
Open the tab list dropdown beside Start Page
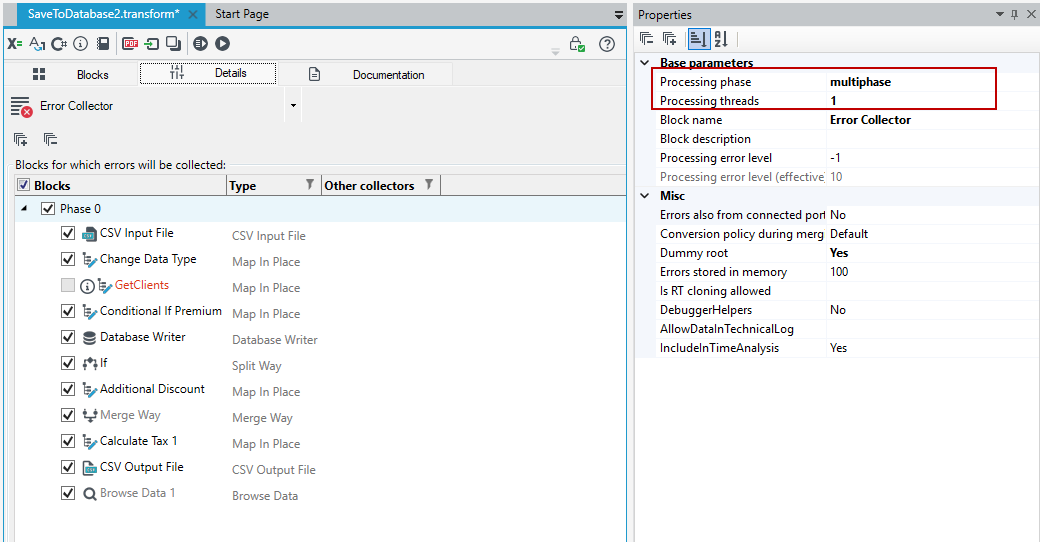coord(619,15)
